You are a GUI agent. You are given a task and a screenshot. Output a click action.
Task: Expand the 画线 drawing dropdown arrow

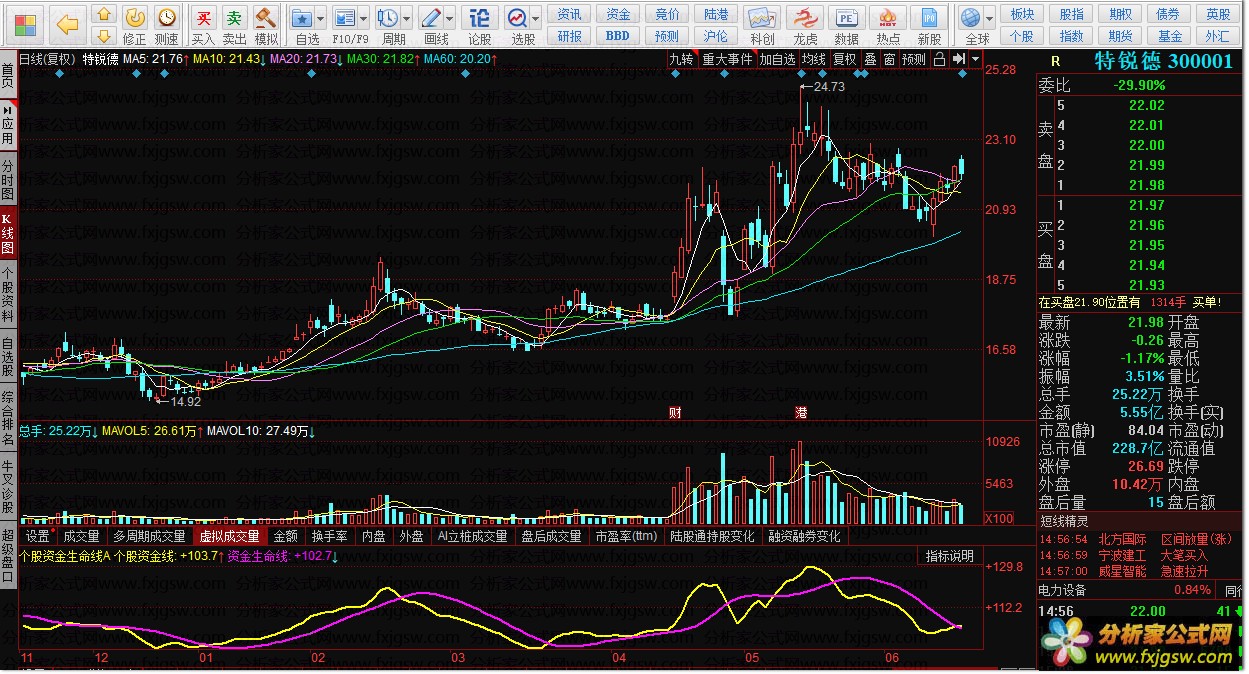click(450, 18)
